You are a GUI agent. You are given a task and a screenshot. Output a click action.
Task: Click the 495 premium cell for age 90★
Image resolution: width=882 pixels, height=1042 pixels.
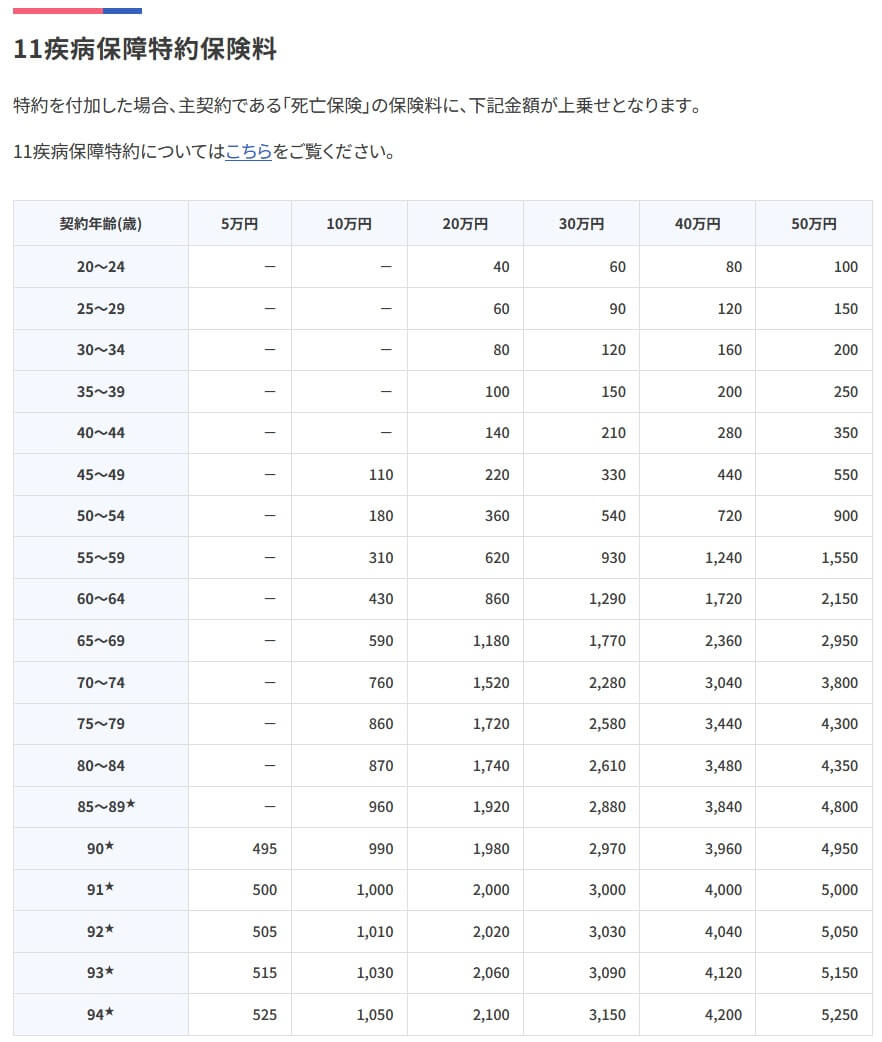(x=264, y=849)
